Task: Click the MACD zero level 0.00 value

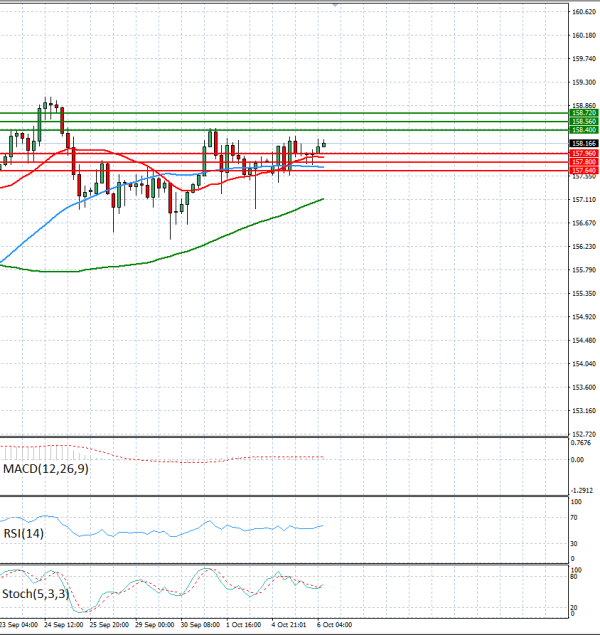Action: (577, 460)
